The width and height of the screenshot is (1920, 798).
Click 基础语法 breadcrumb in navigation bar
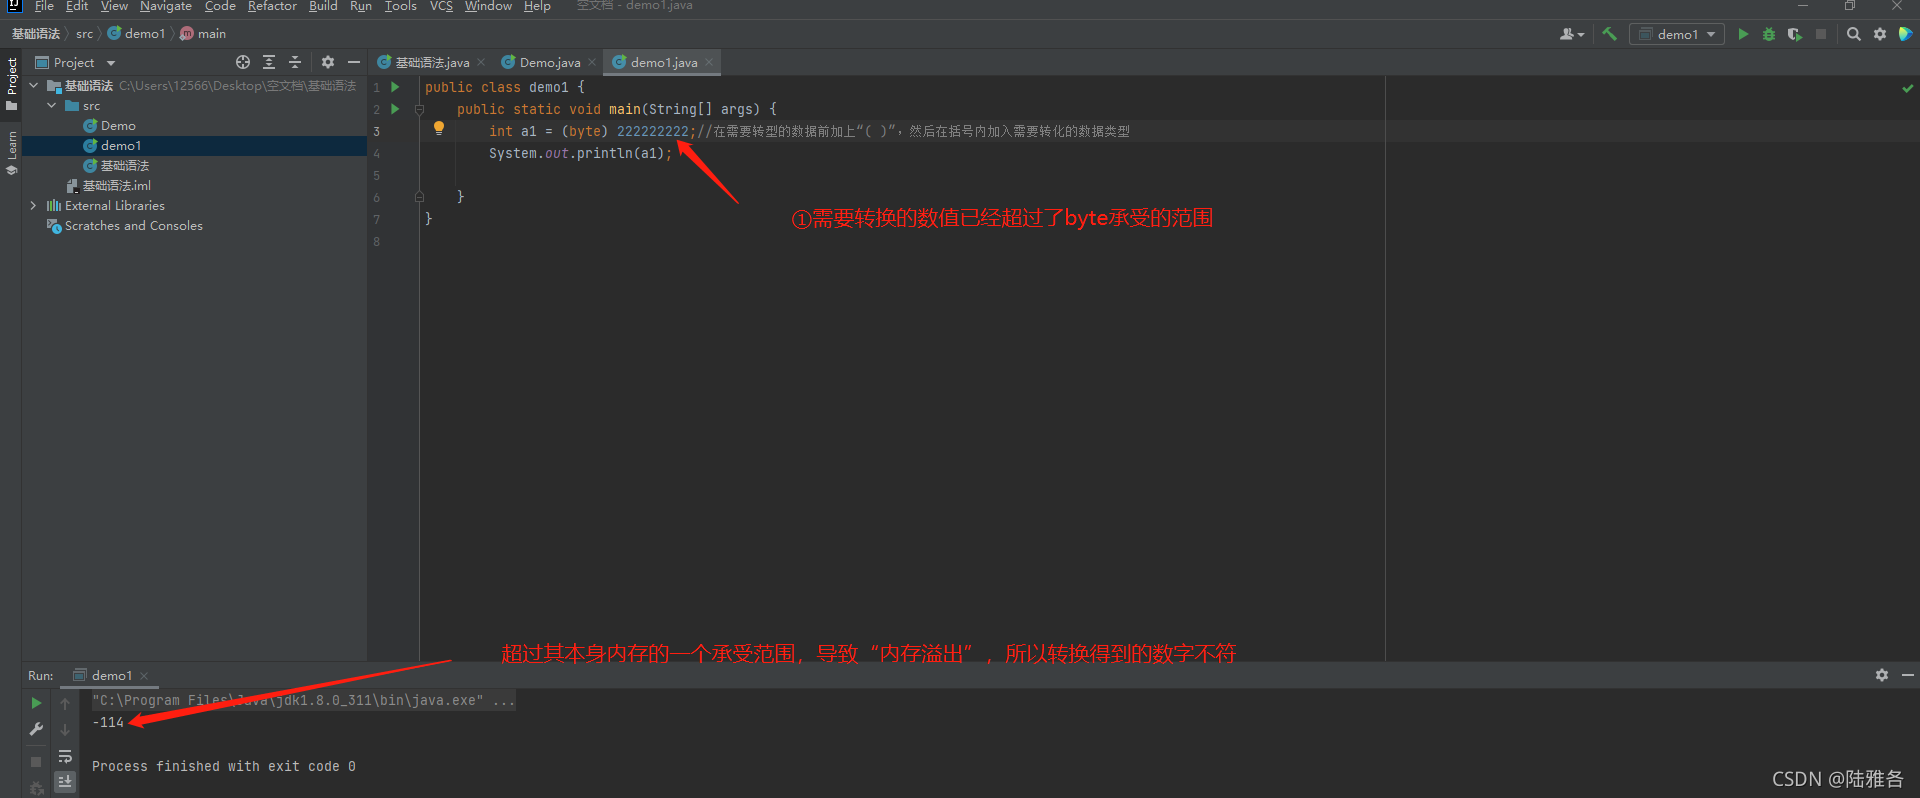36,34
